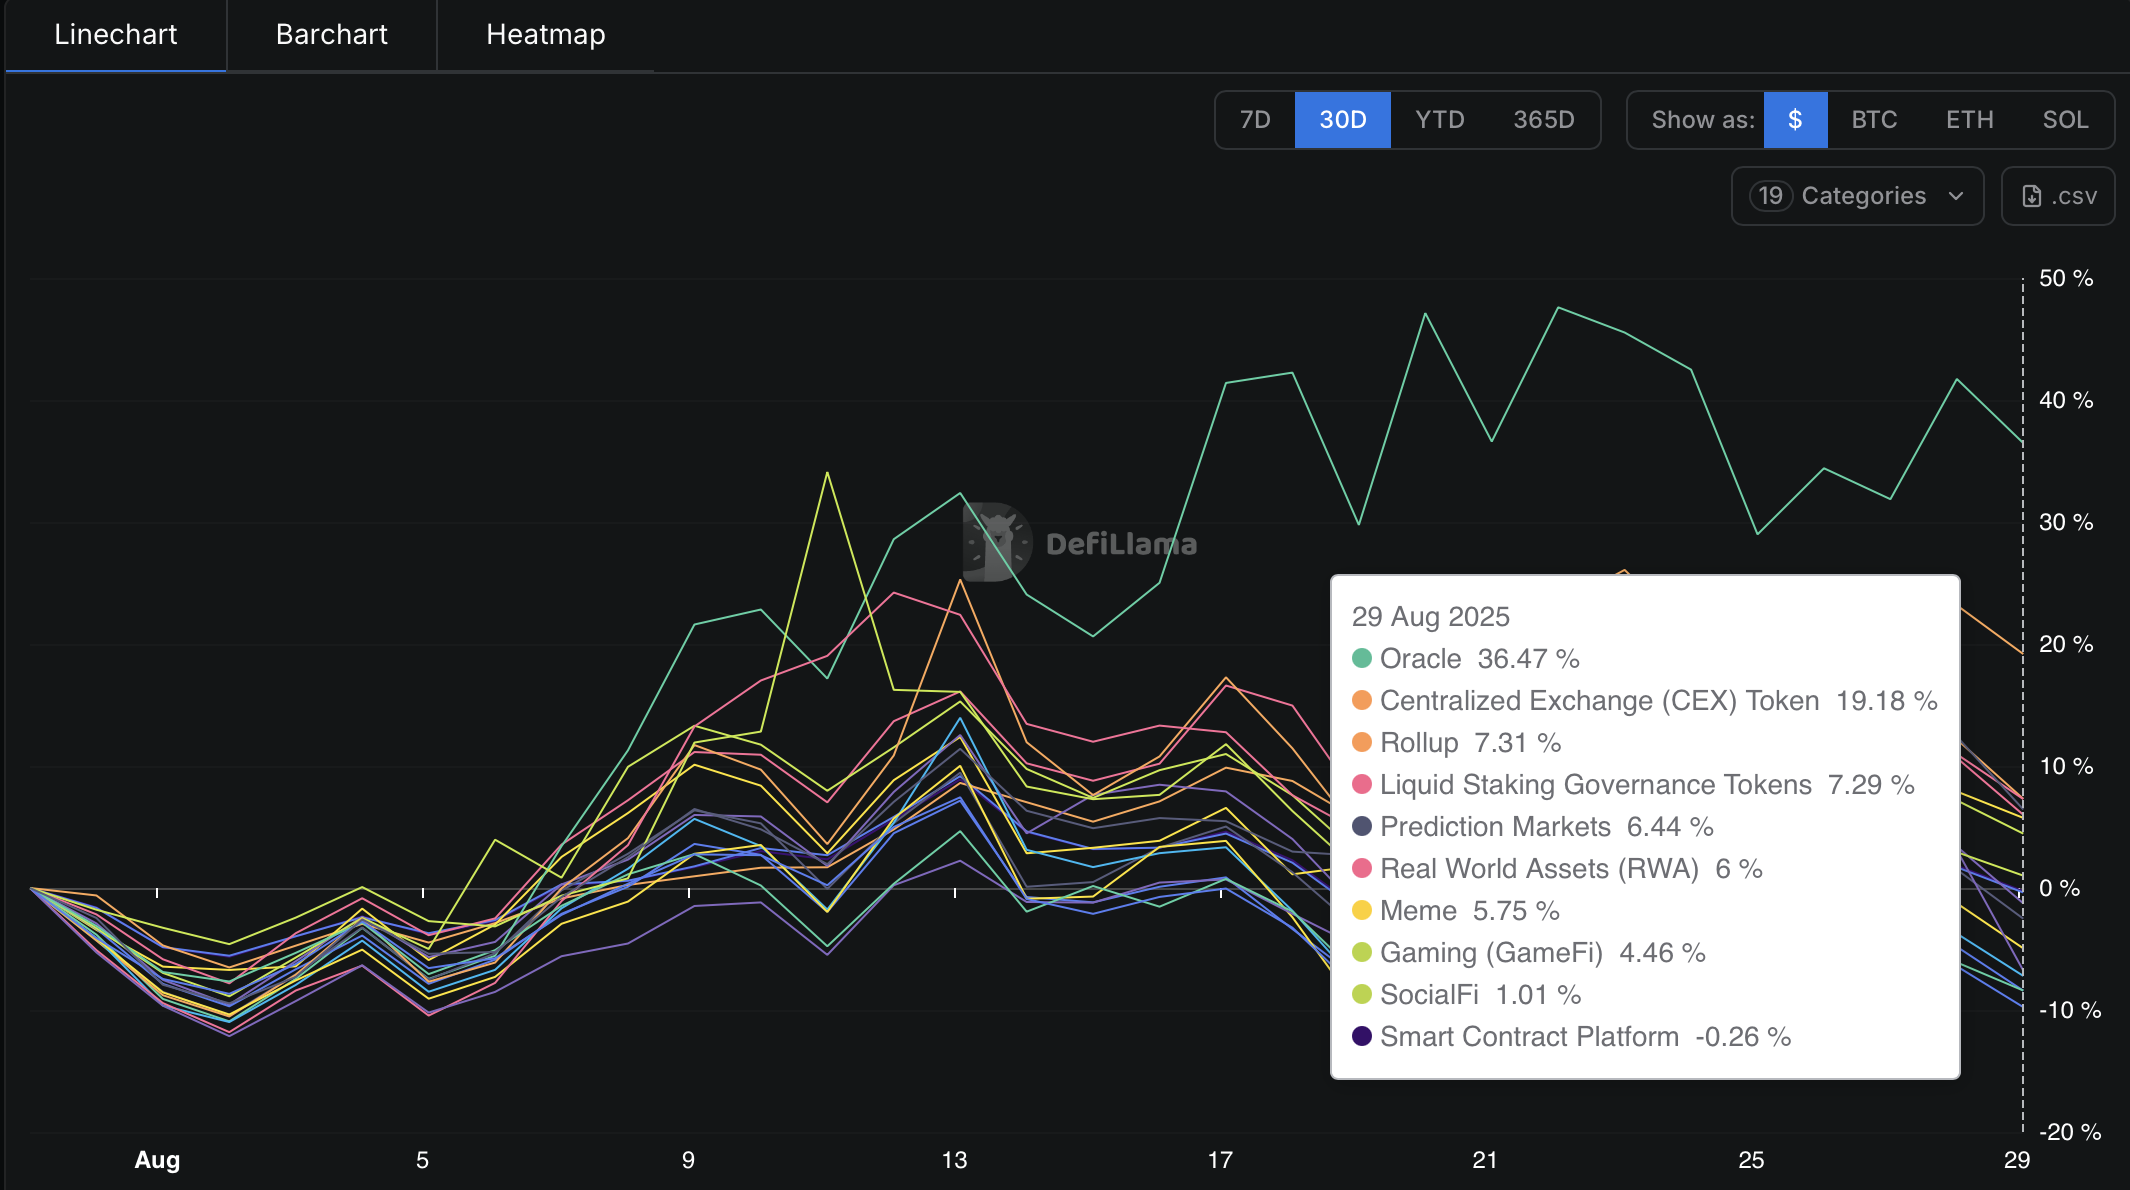2130x1190 pixels.
Task: Select the Linechart tab
Action: click(x=115, y=35)
